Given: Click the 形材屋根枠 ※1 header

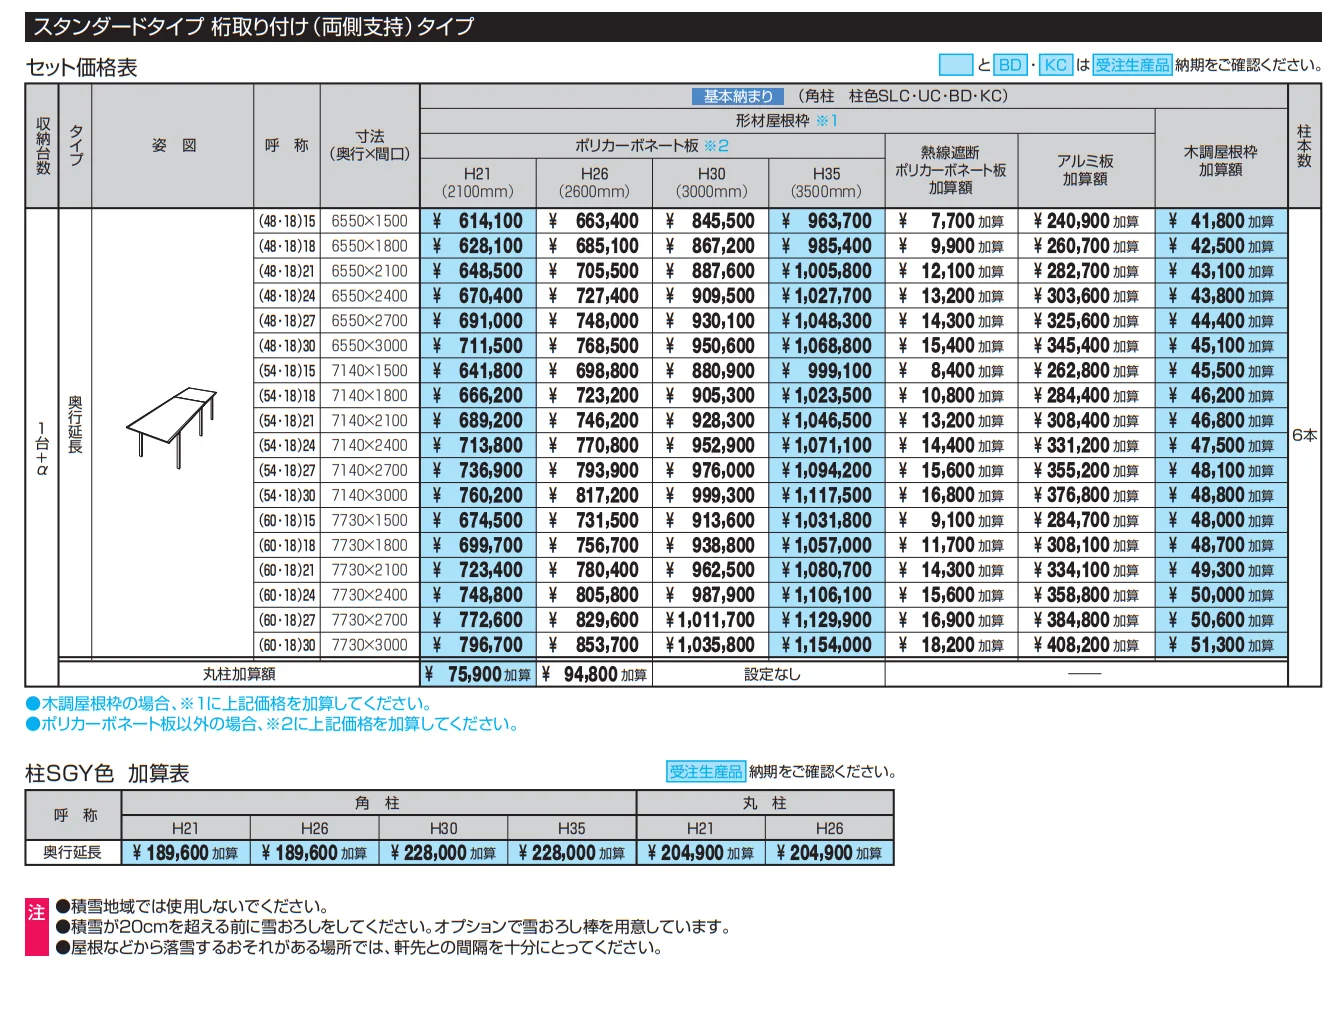Looking at the screenshot, I should 787,121.
